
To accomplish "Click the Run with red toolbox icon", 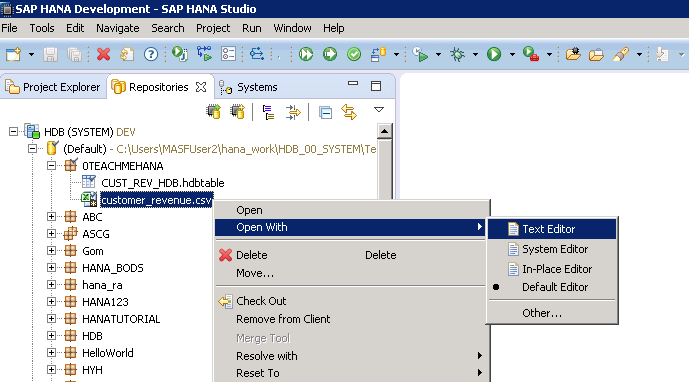I will point(531,55).
